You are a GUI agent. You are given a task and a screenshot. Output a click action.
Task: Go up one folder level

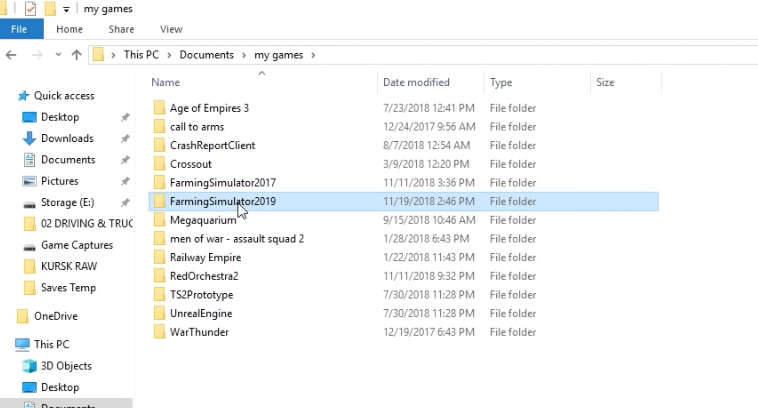pos(76,55)
